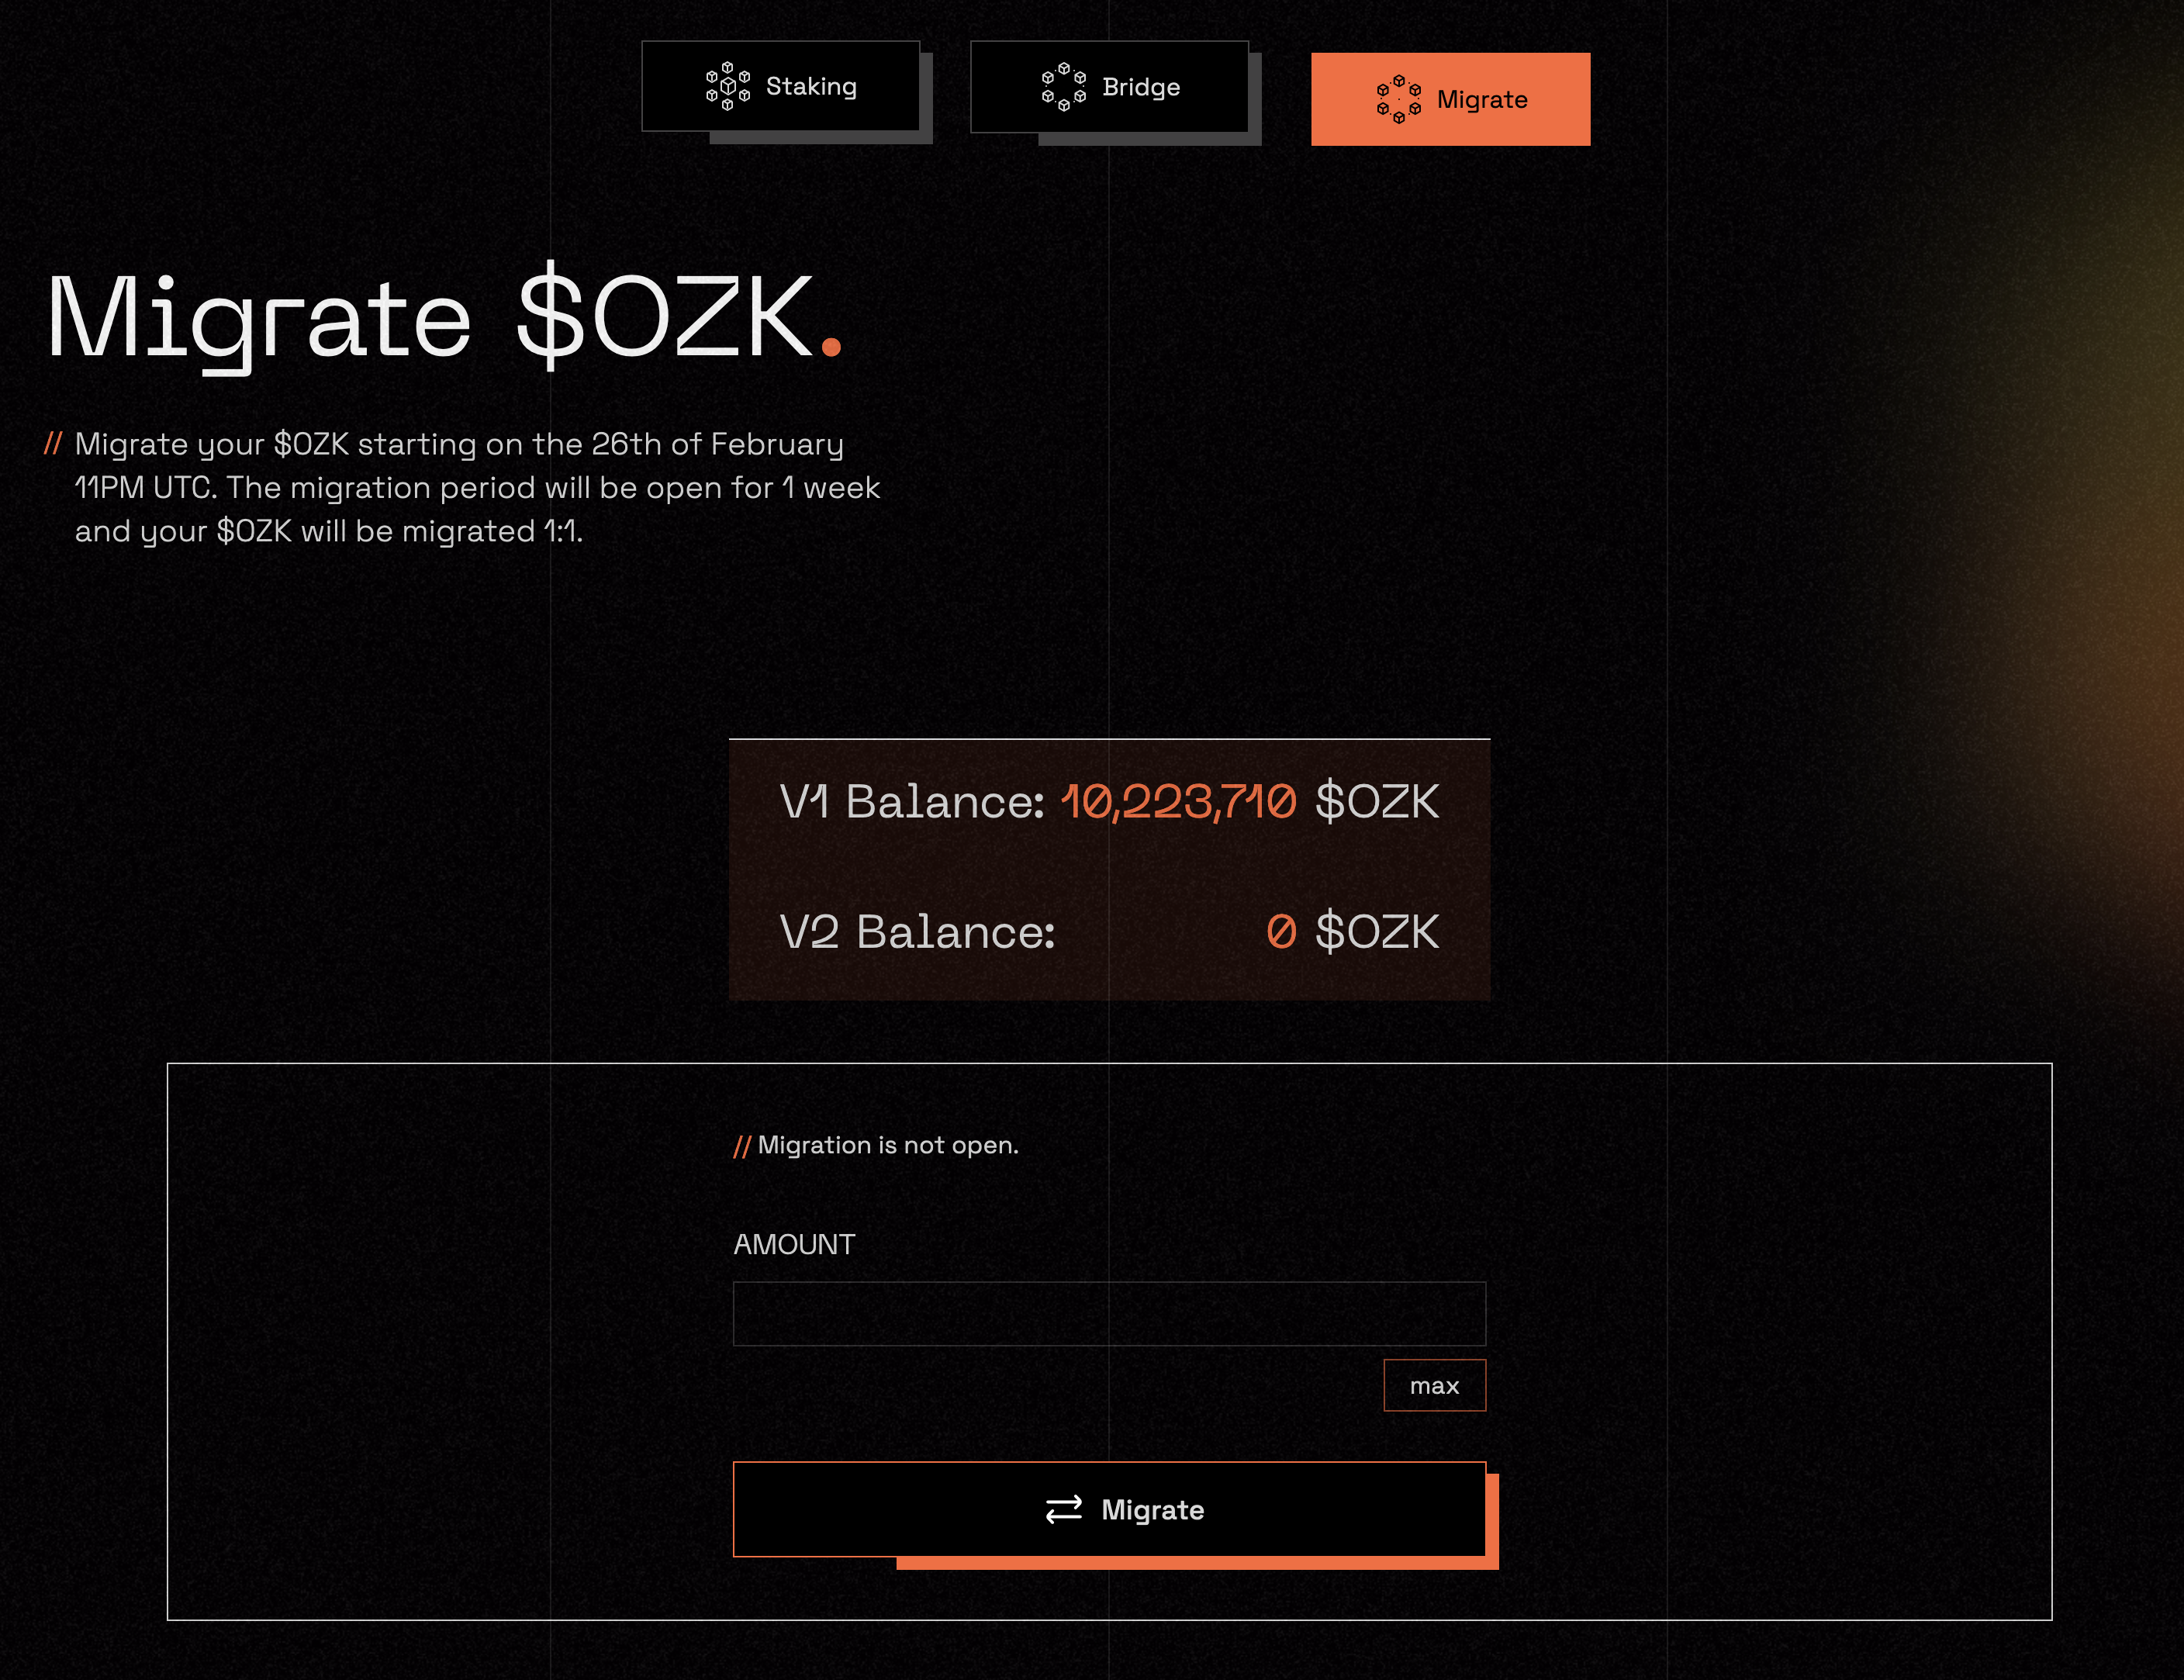Click the orange dot after the heading
The width and height of the screenshot is (2184, 1680).
830,347
